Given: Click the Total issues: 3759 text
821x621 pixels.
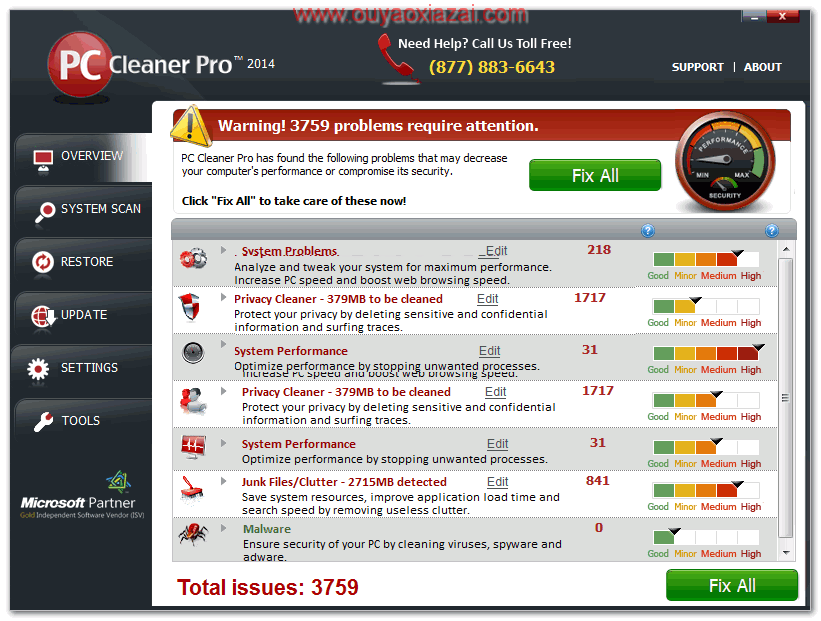Looking at the screenshot, I should 268,587.
